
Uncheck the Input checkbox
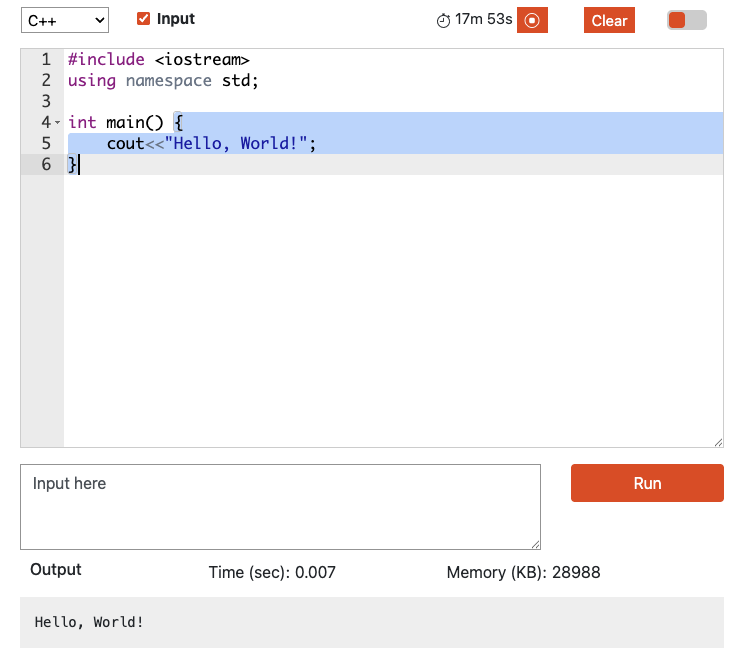pyautogui.click(x=143, y=19)
